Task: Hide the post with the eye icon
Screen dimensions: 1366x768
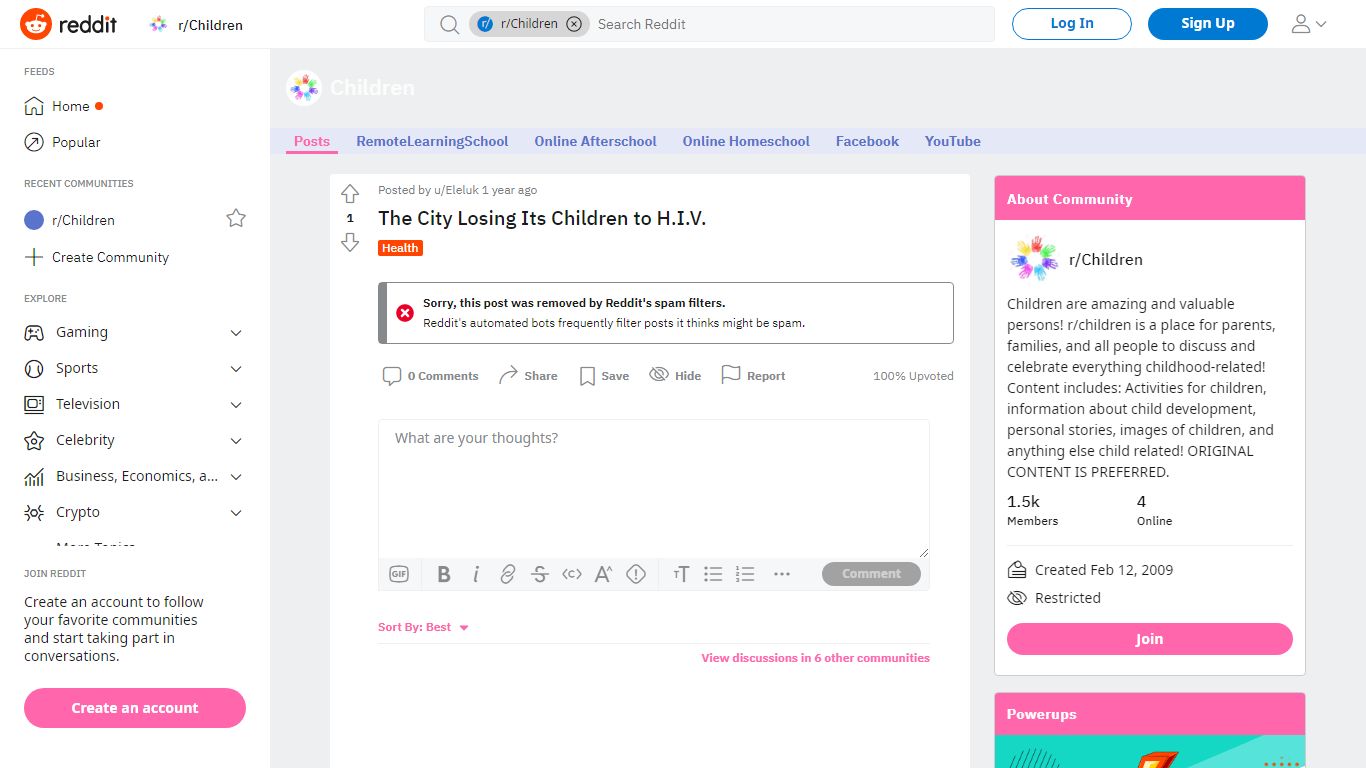Action: [x=659, y=375]
